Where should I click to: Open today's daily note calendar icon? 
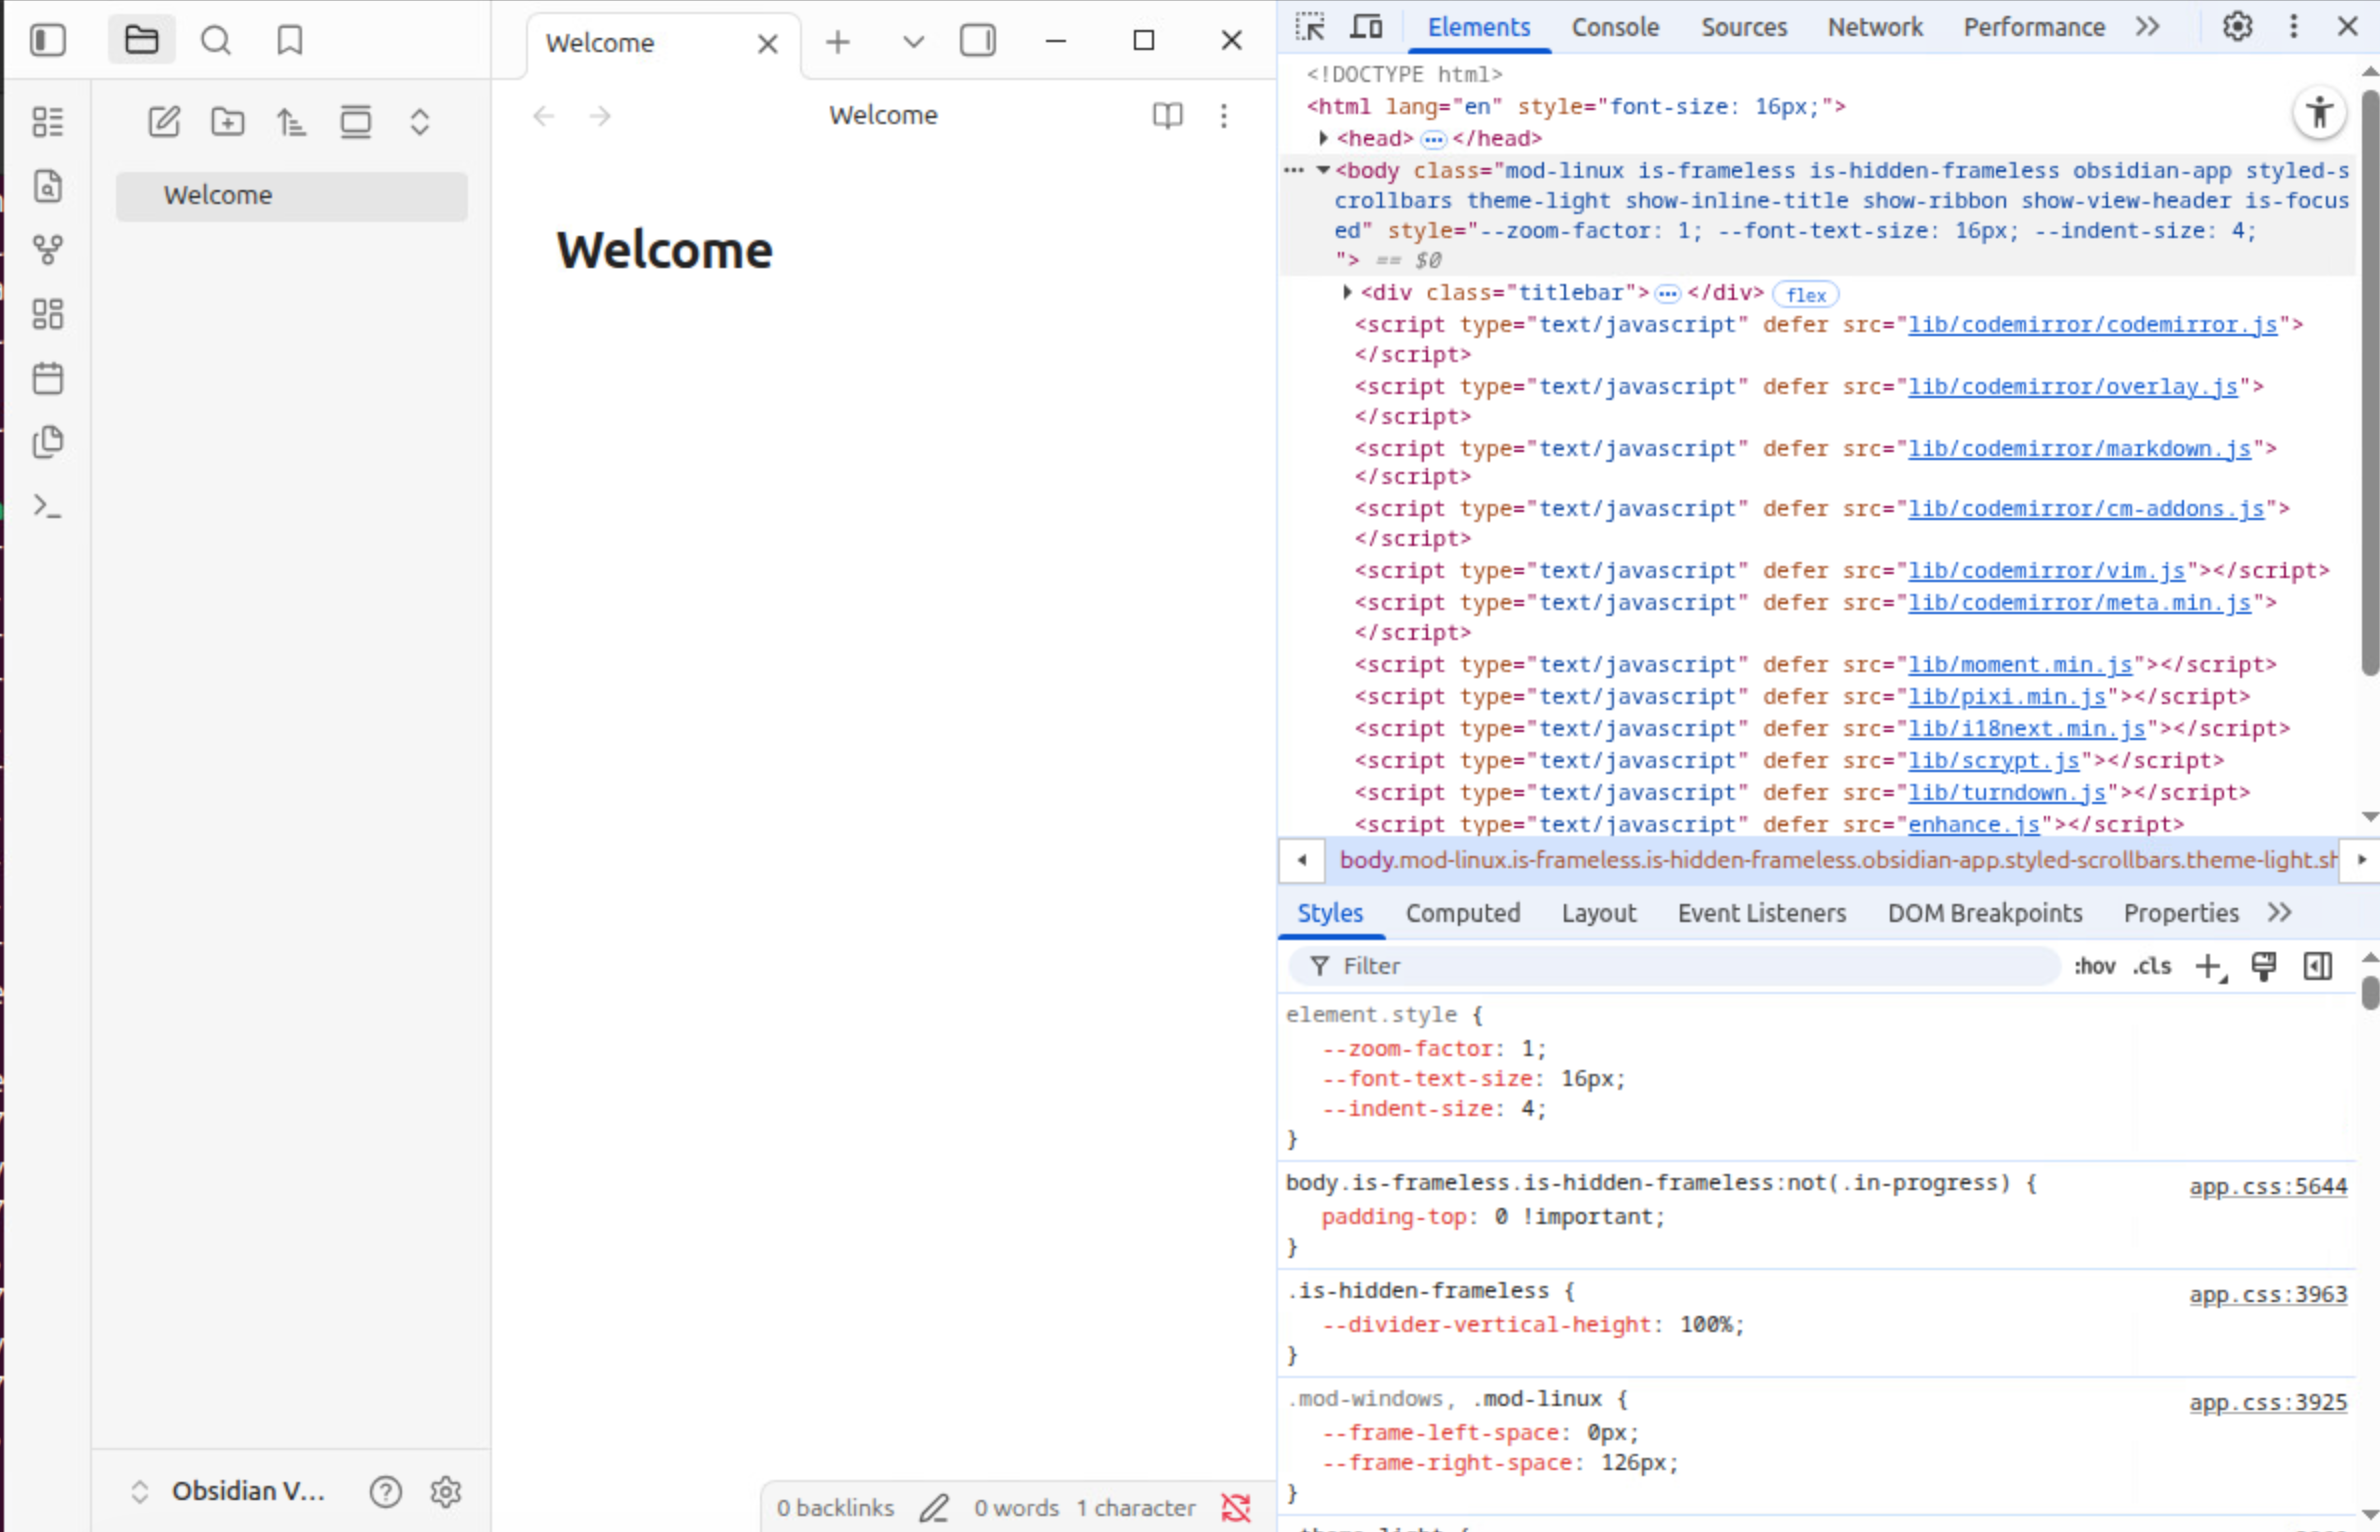(47, 378)
